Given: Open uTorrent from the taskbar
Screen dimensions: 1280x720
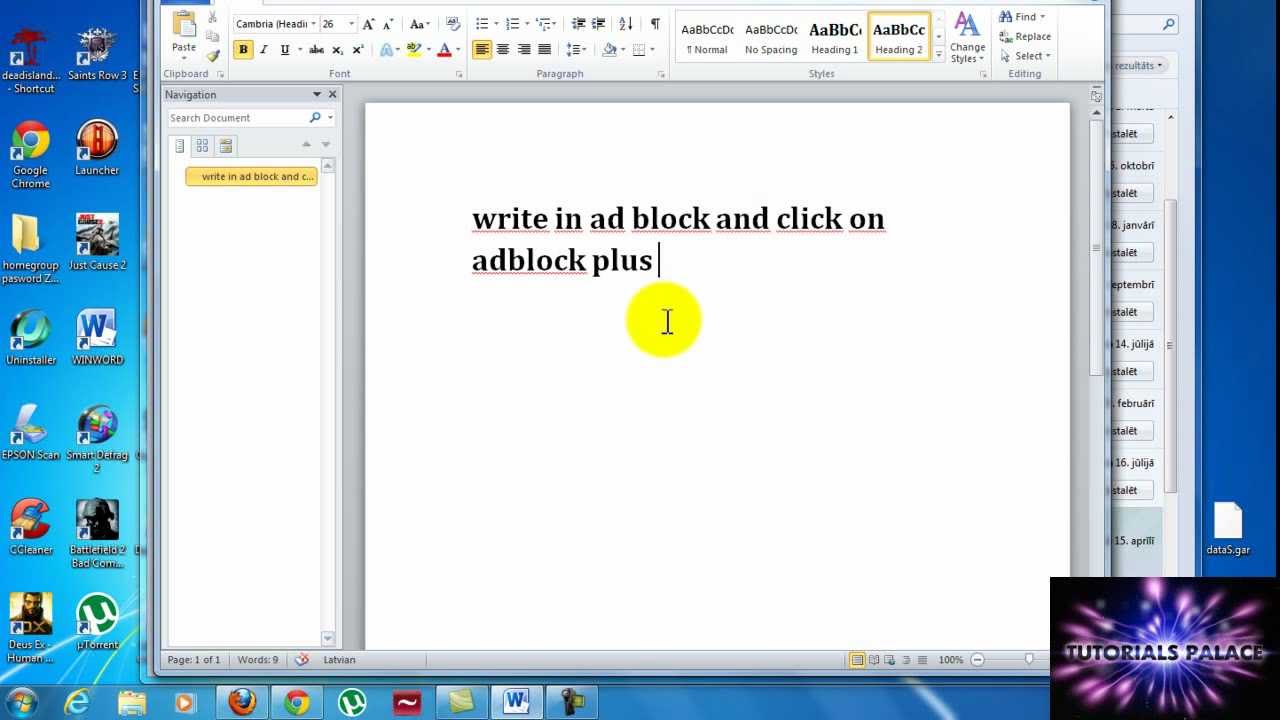Looking at the screenshot, I should coord(352,702).
